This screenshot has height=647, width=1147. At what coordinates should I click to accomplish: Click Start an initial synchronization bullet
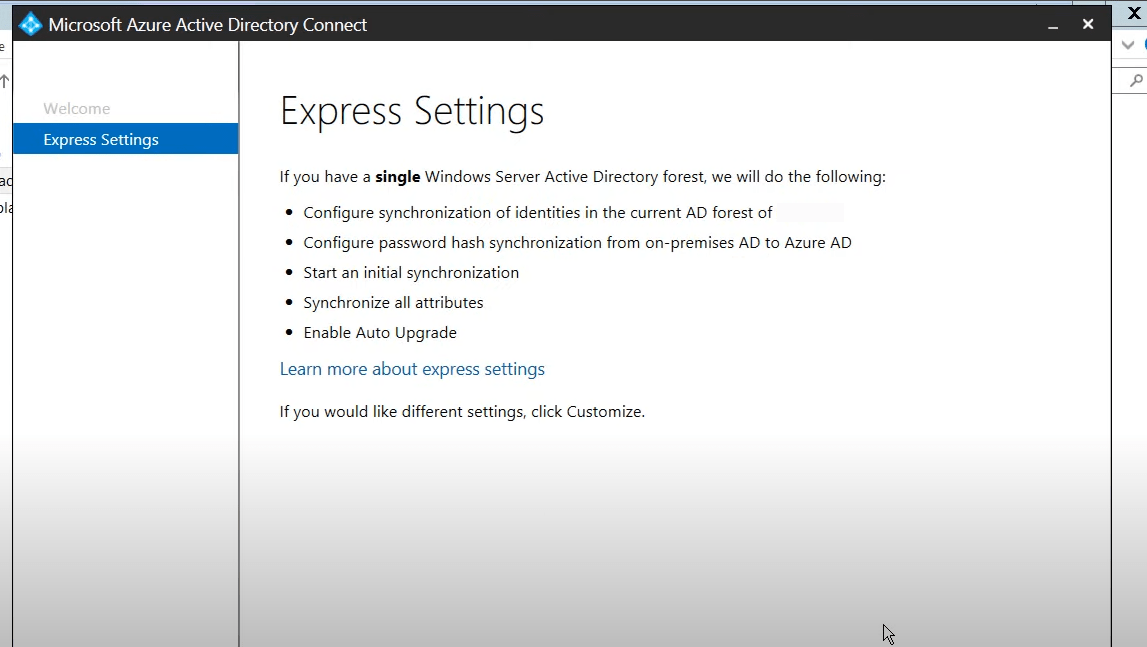(411, 272)
